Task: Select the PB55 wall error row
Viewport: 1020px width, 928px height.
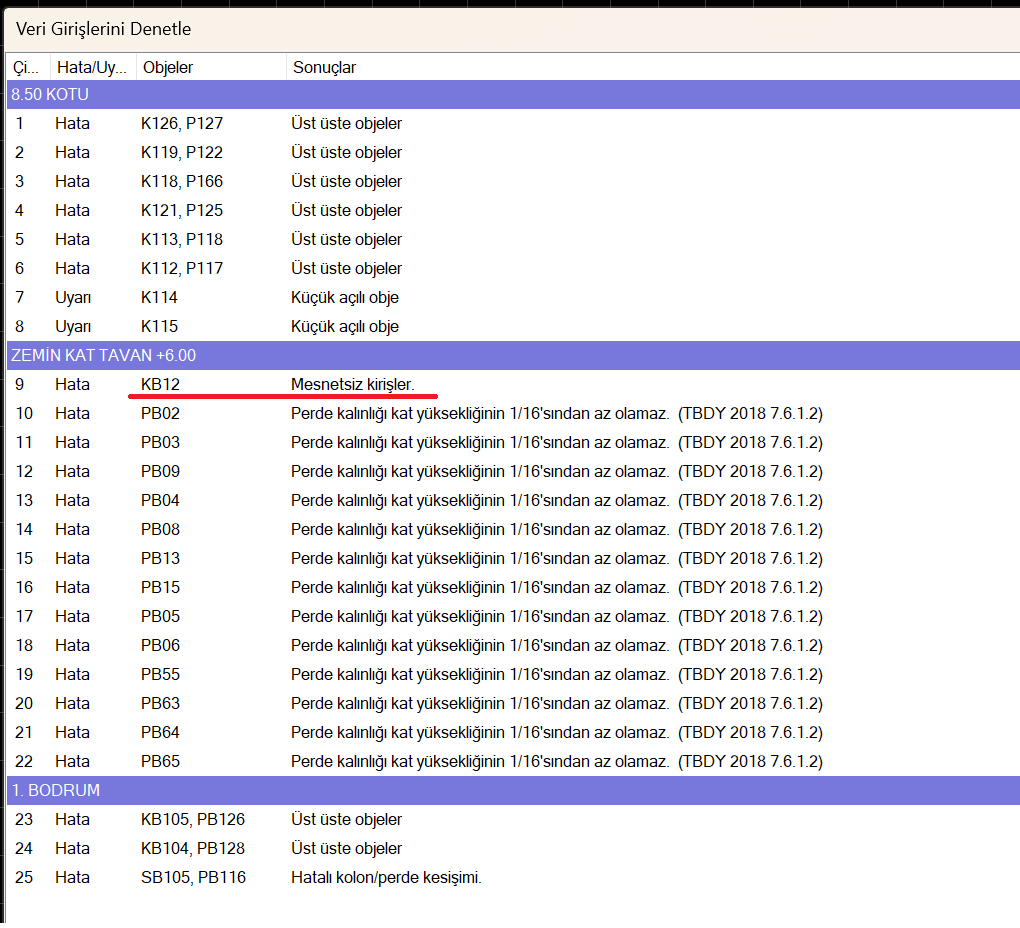Action: click(x=160, y=674)
